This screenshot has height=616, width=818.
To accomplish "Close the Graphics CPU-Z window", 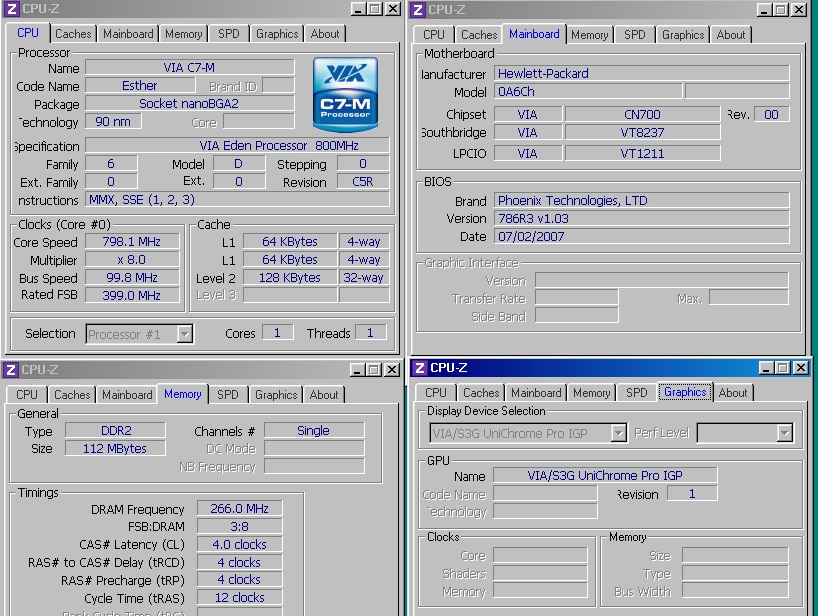I will click(800, 368).
